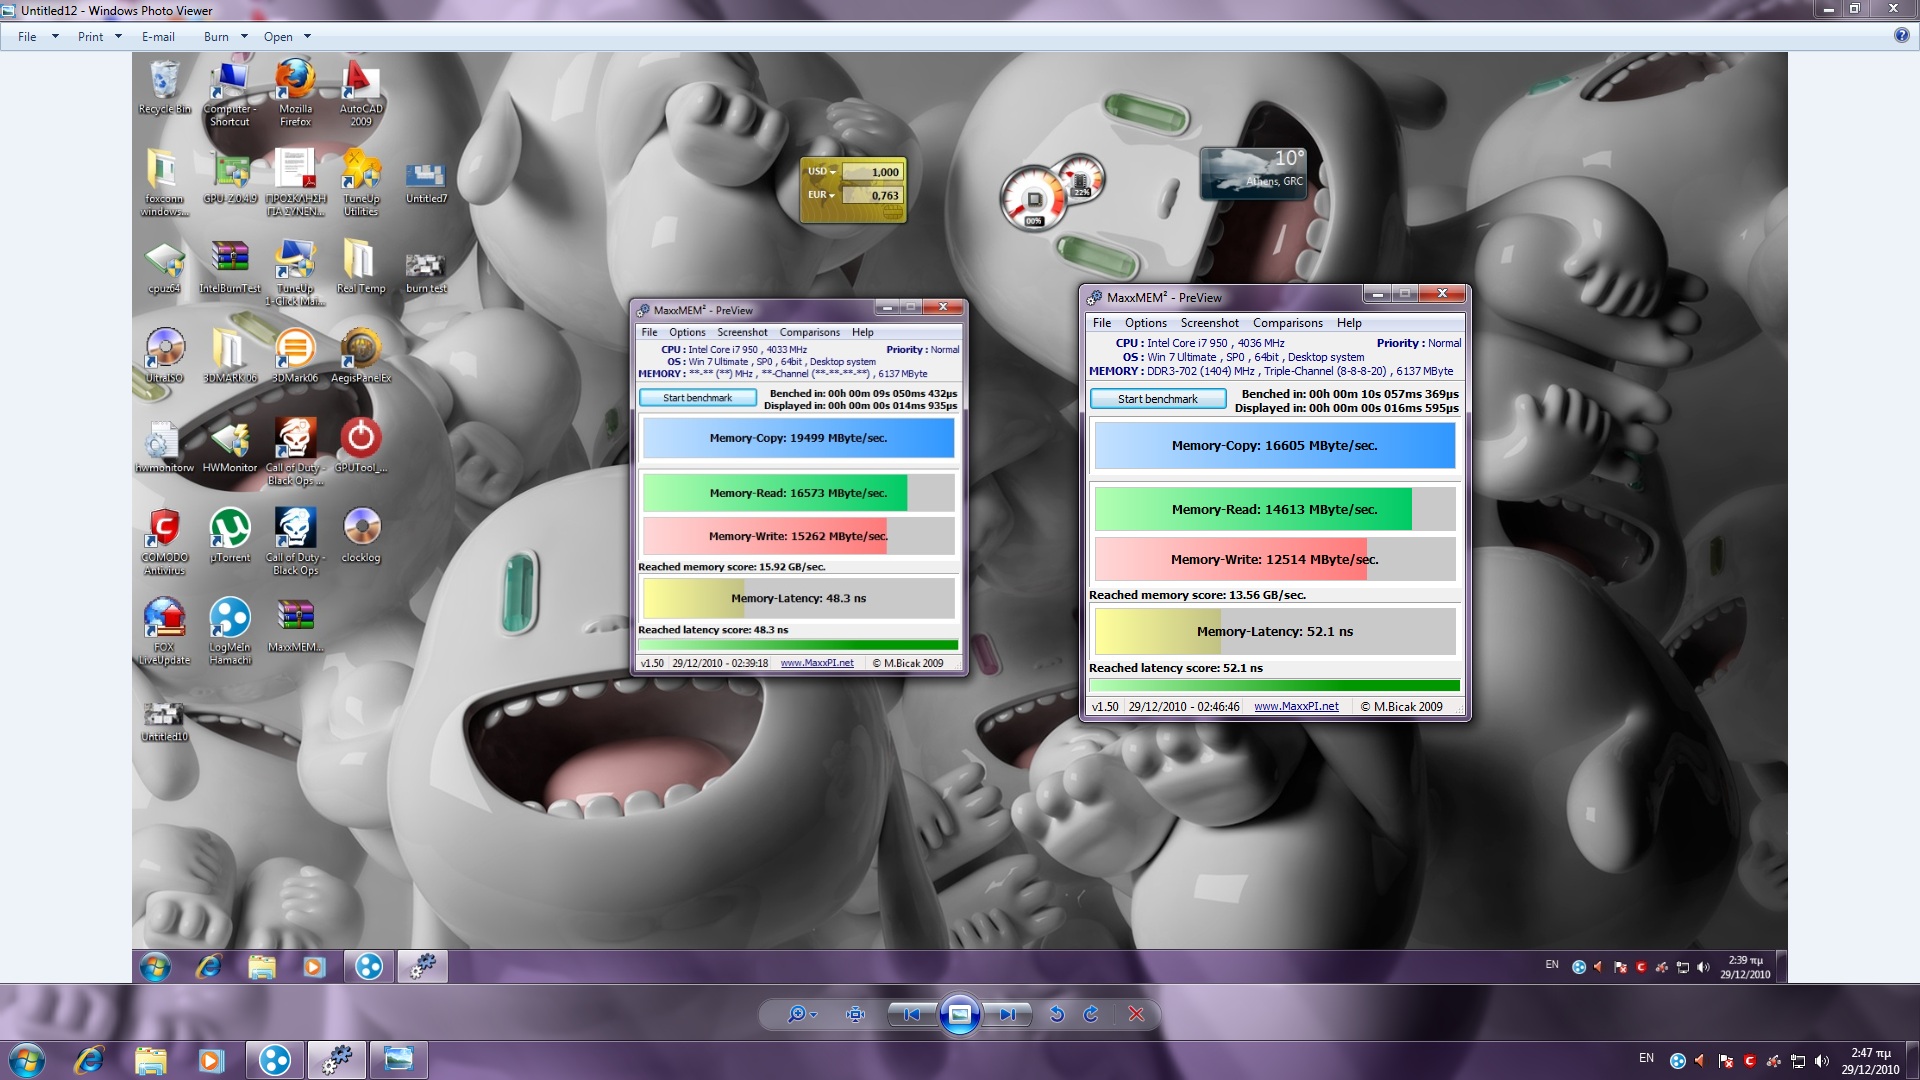The width and height of the screenshot is (1920, 1080).
Task: Click the Computer - Shortcut icon on the pictured desktop
Action: click(x=230, y=93)
